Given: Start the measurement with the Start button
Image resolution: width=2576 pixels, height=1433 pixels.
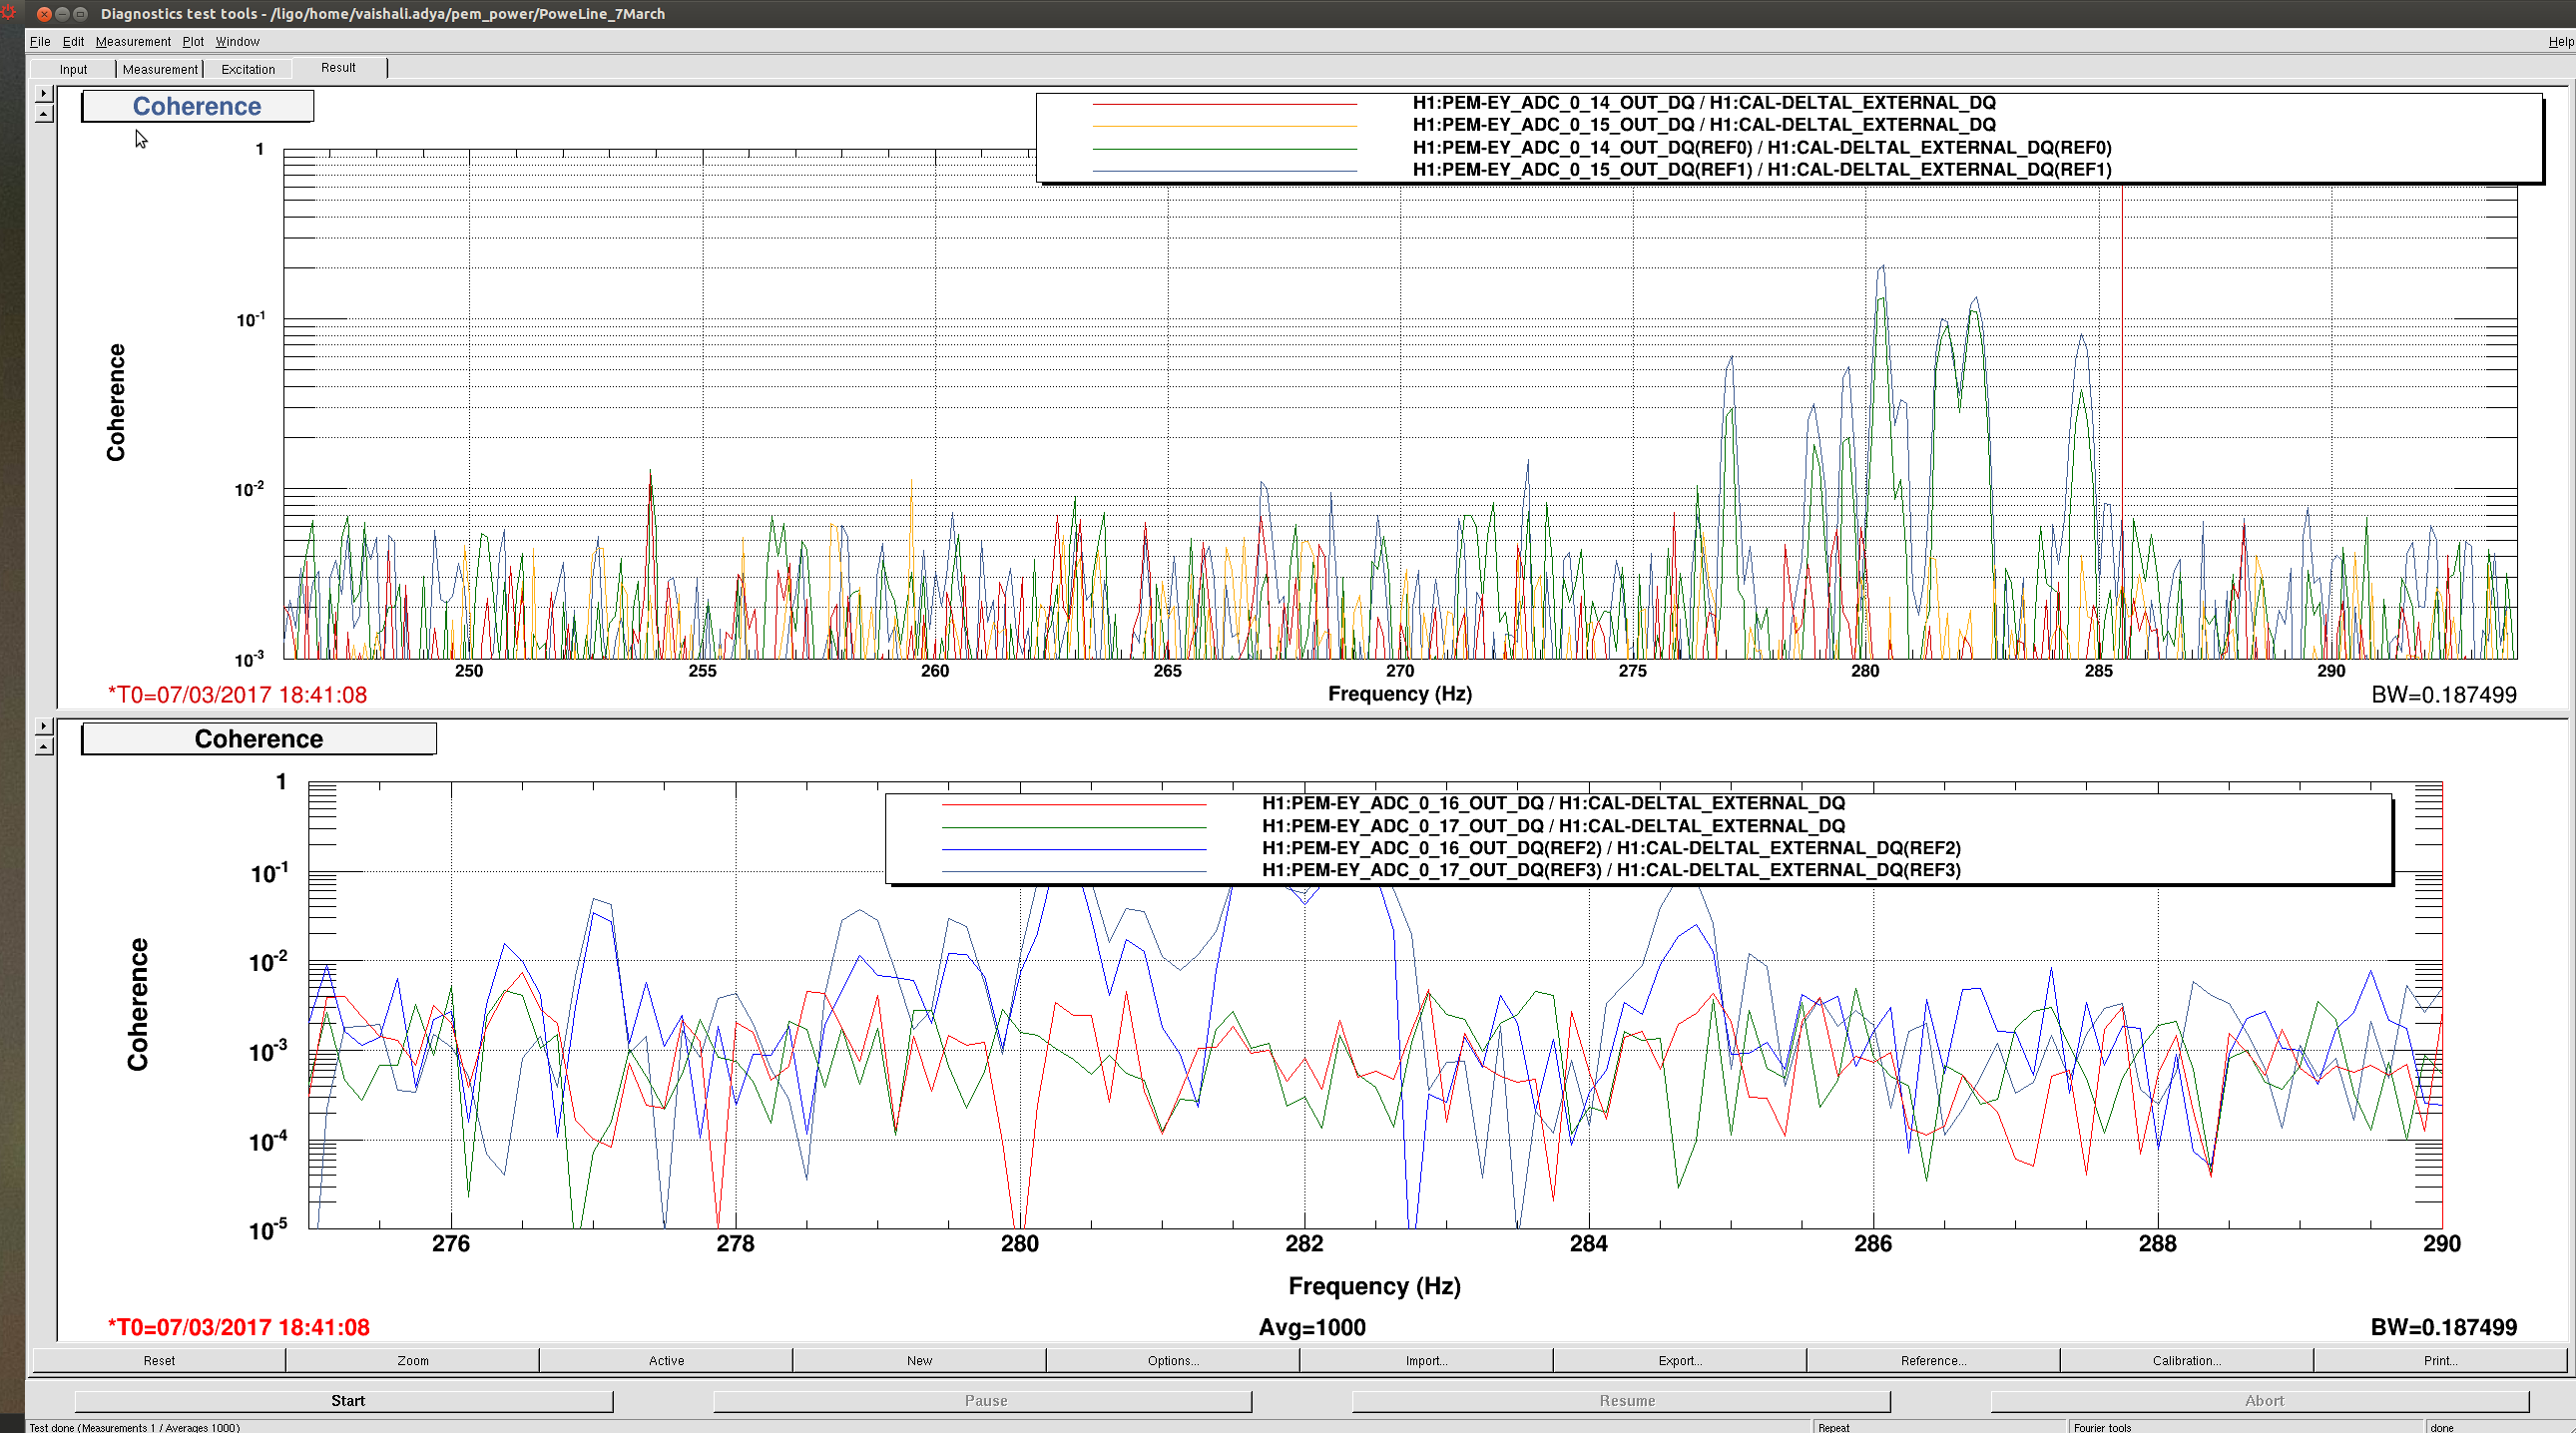Looking at the screenshot, I should tap(344, 1400).
